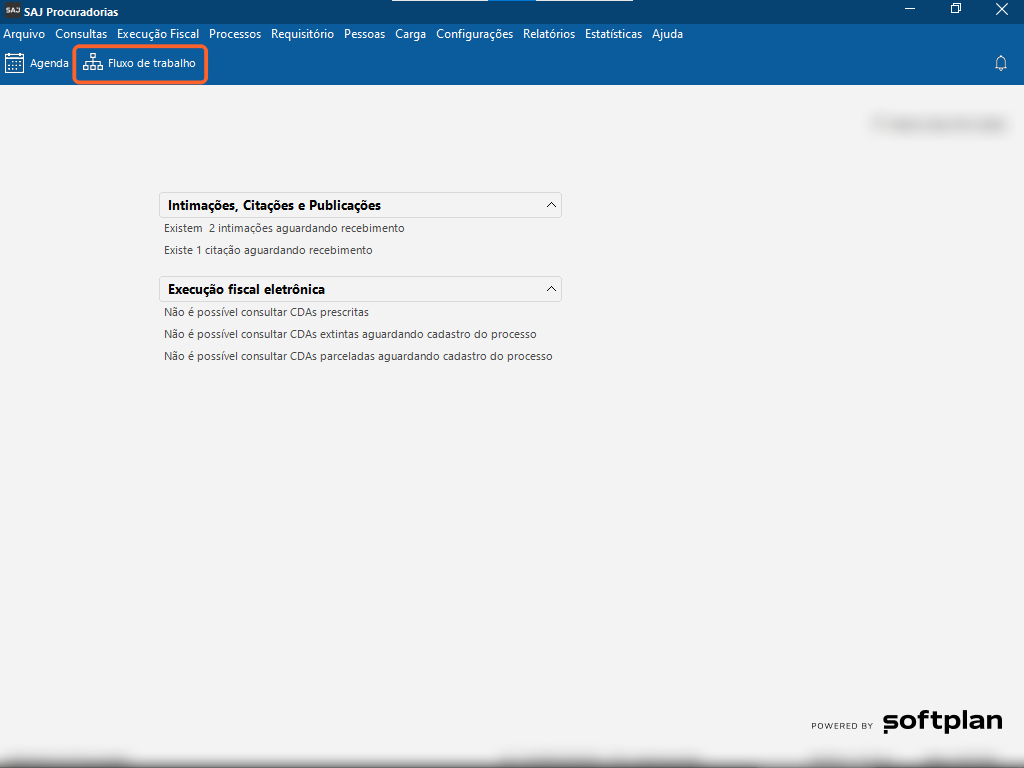The height and width of the screenshot is (768, 1024).
Task: Open the Carga menu
Action: pyautogui.click(x=410, y=34)
